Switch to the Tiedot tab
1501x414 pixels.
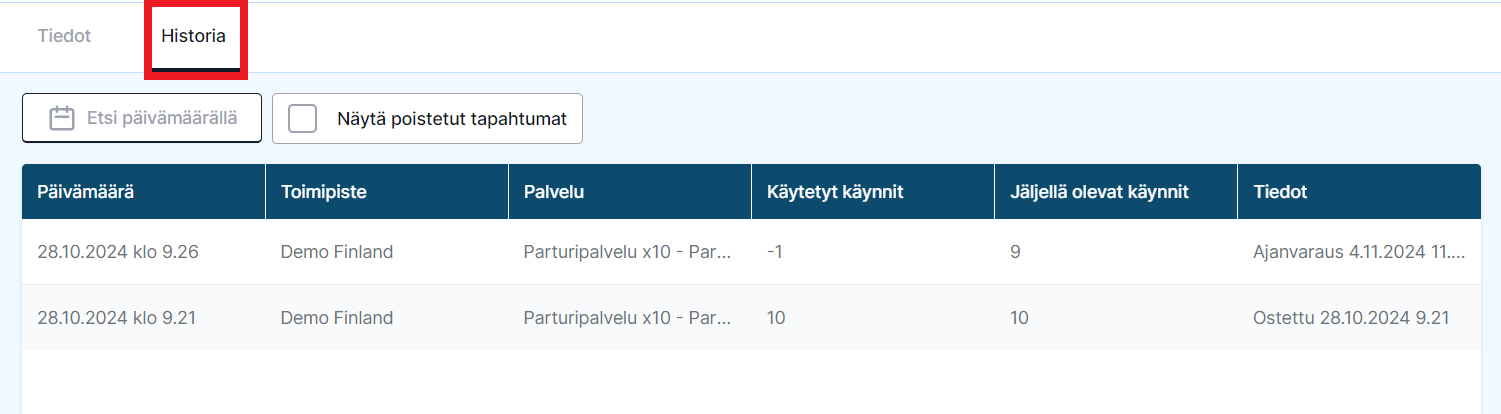[x=64, y=36]
